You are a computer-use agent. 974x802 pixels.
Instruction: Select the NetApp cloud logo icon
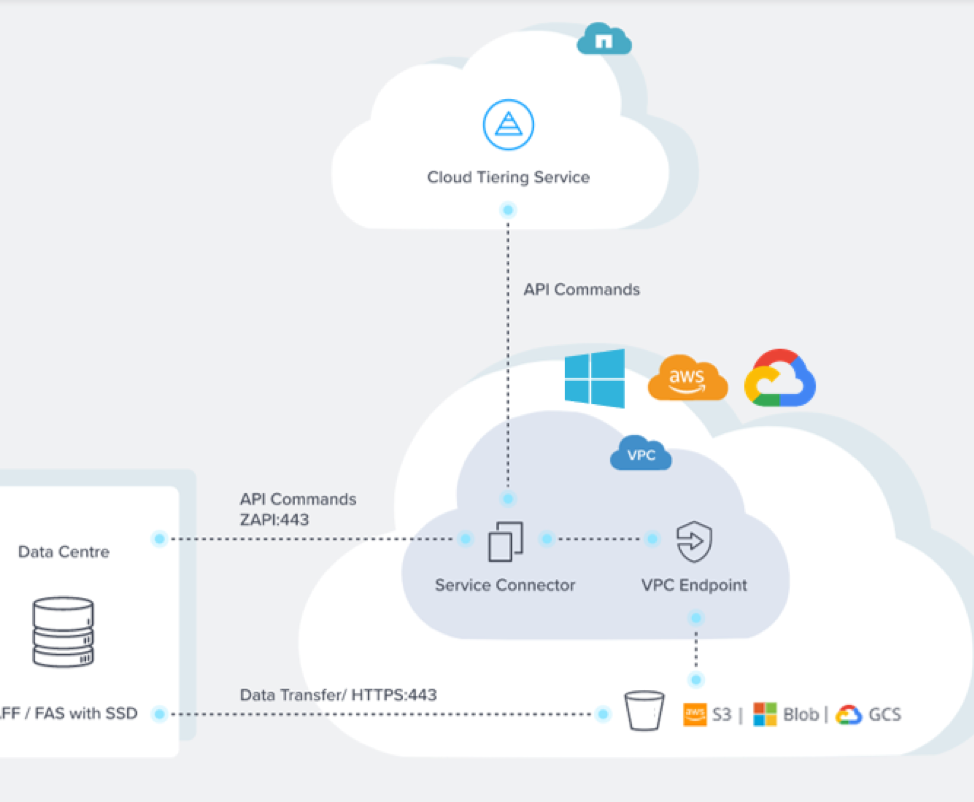[x=604, y=40]
